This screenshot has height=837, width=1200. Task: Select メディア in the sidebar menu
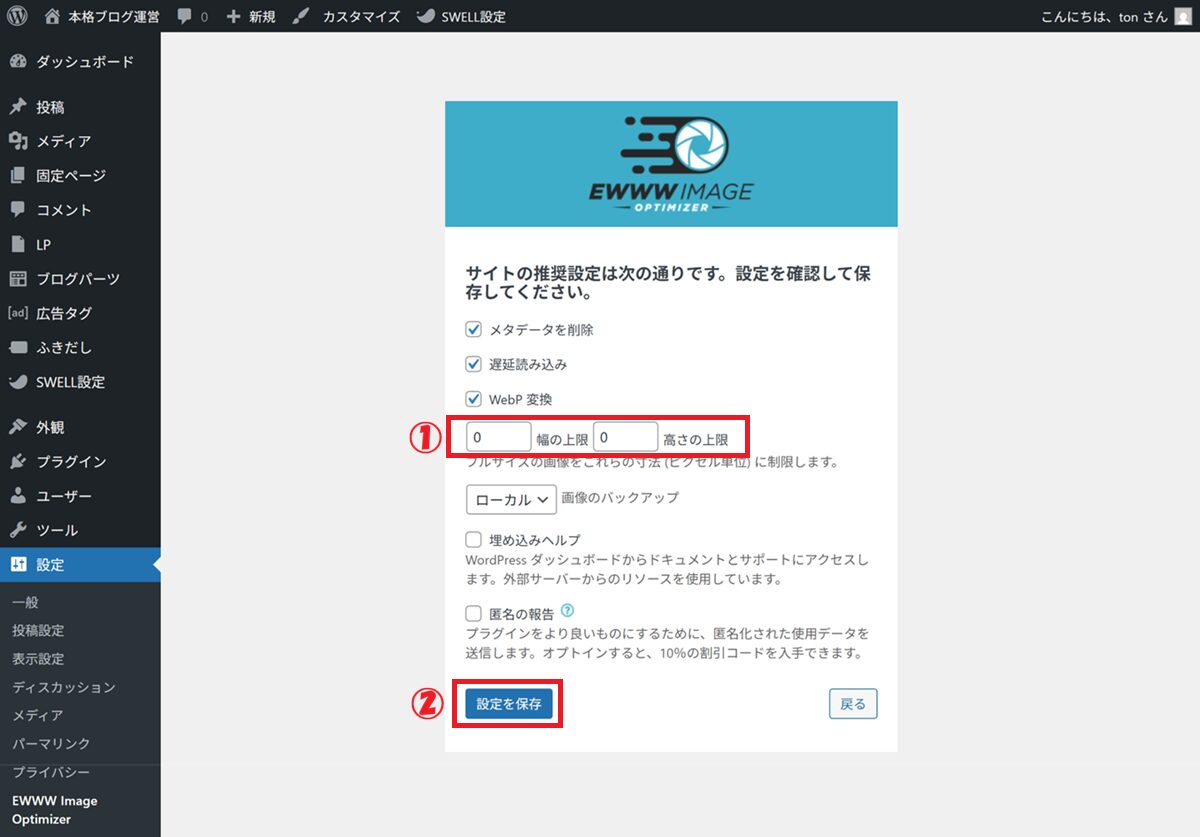click(x=63, y=141)
